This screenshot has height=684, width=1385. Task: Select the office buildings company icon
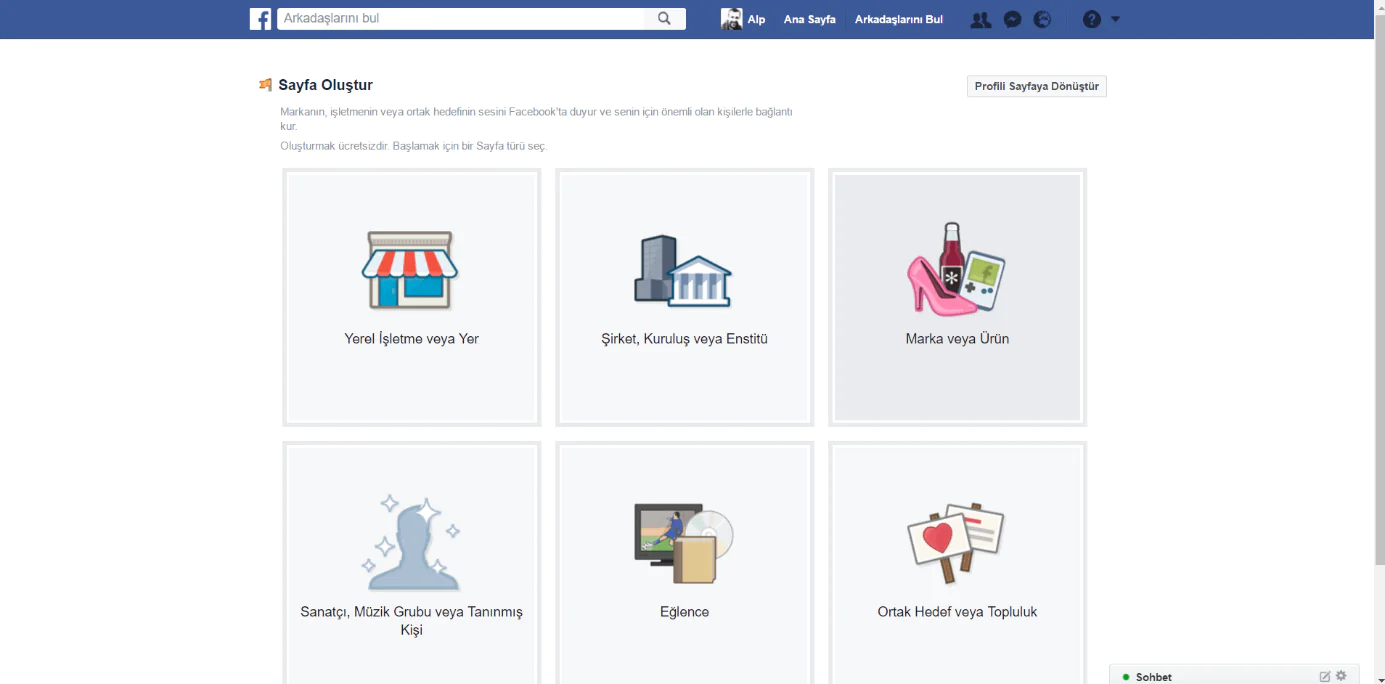pos(683,270)
